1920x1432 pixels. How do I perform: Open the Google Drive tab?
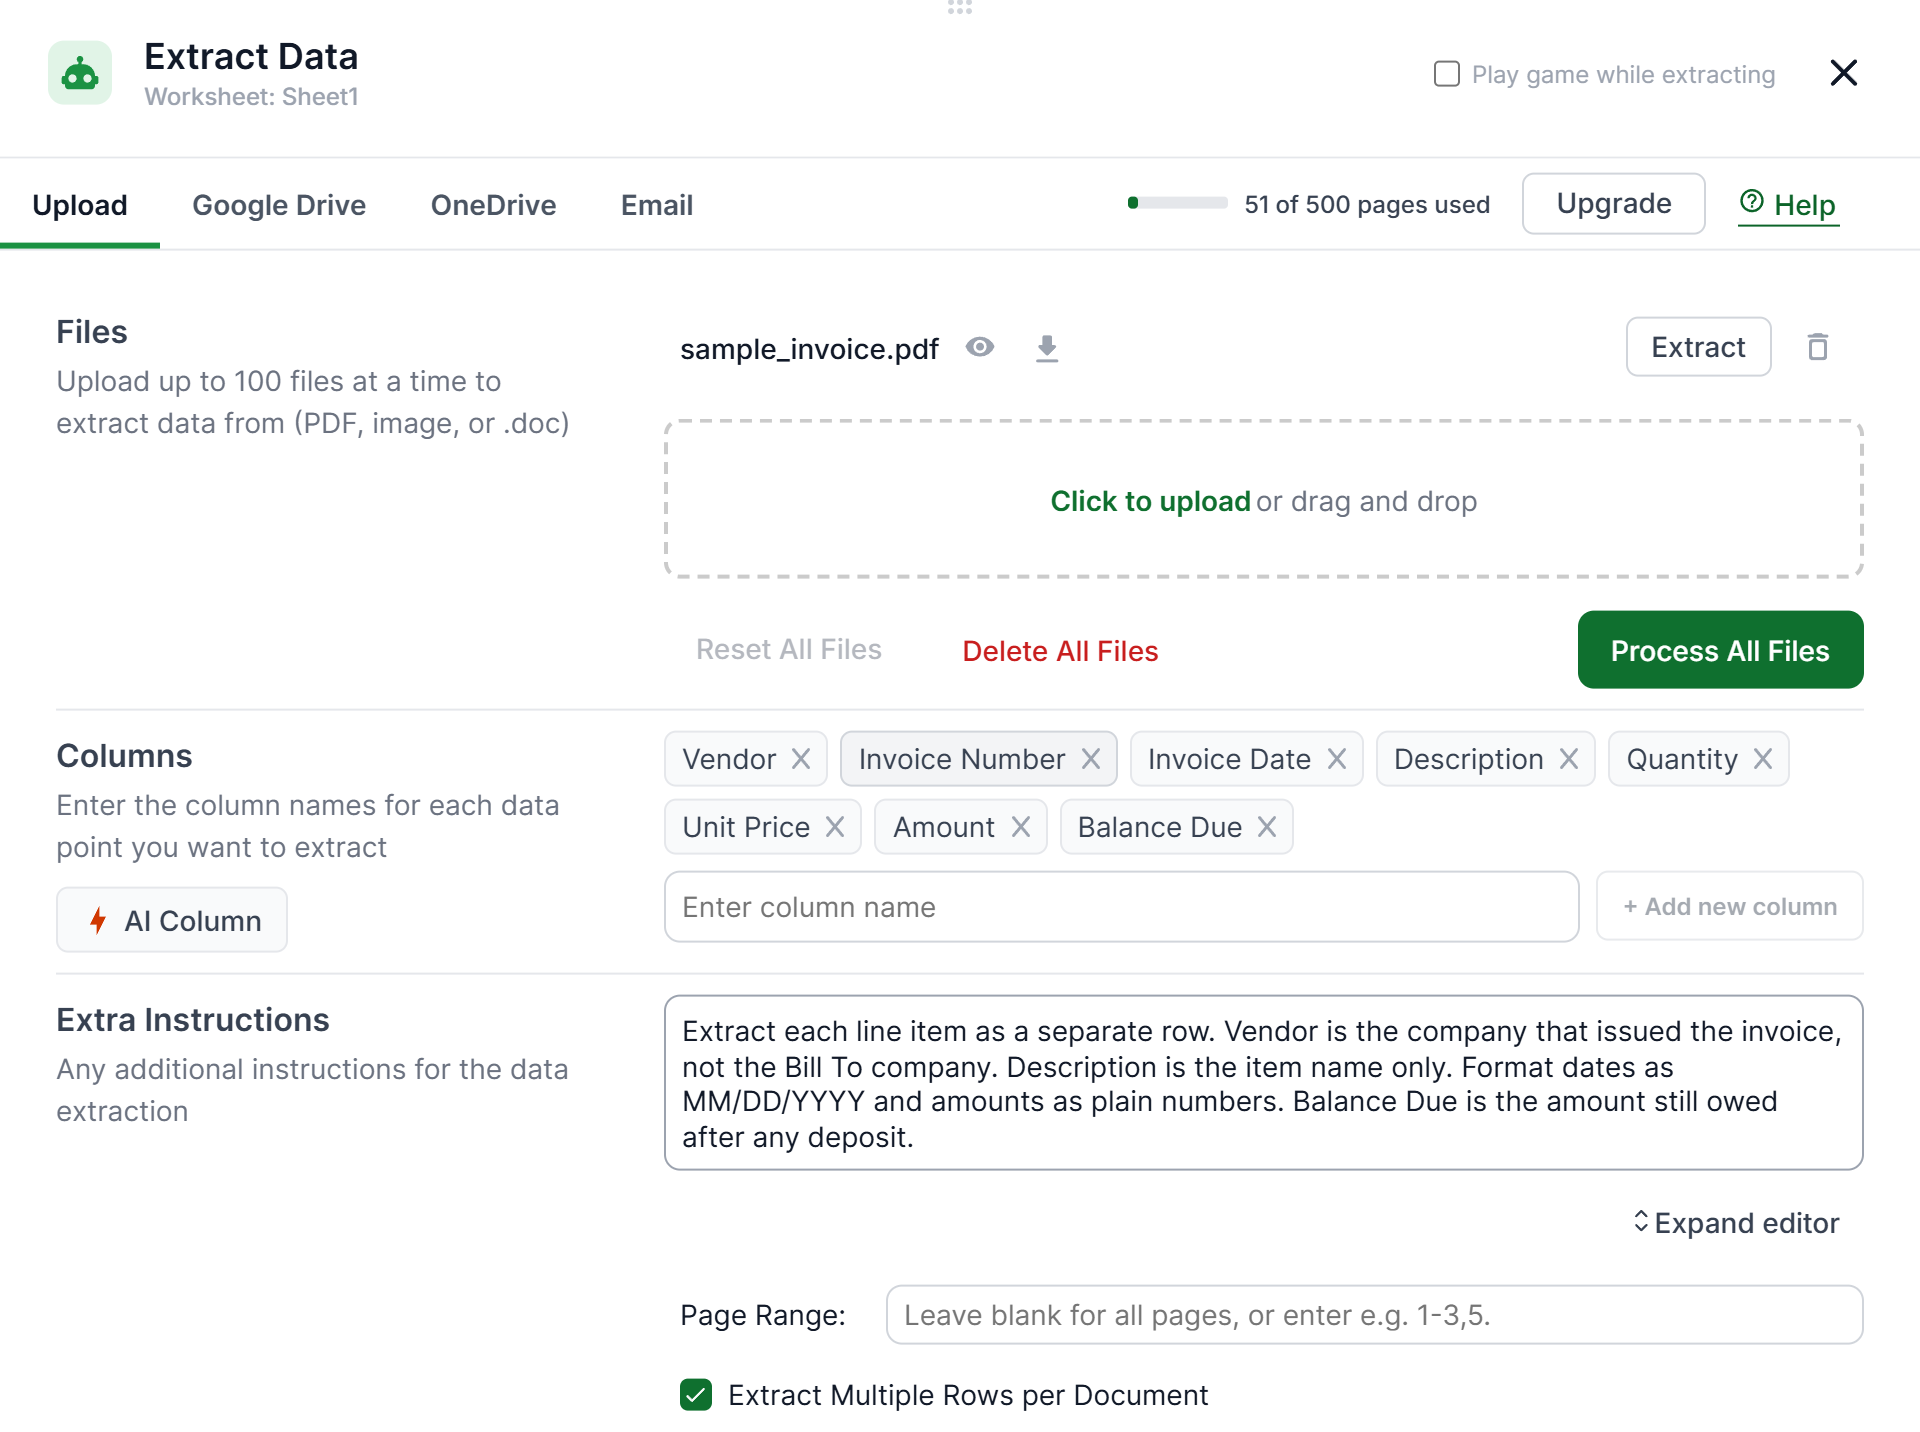tap(279, 205)
